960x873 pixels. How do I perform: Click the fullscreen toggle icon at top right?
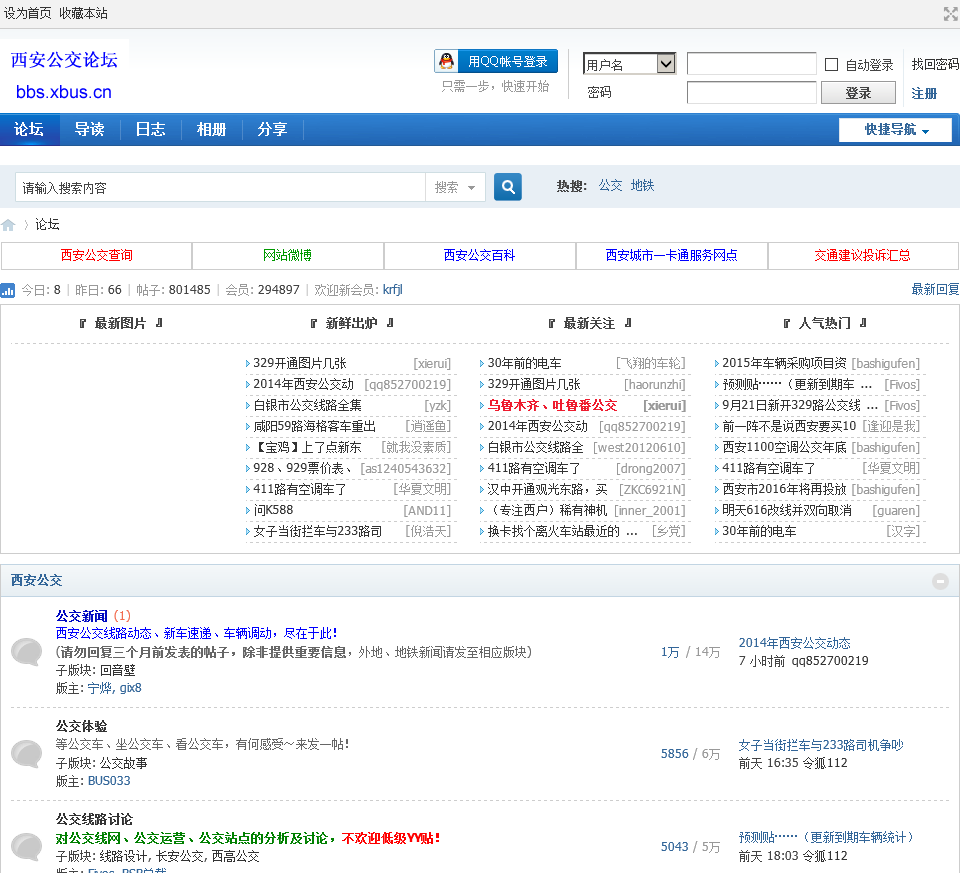[950, 13]
